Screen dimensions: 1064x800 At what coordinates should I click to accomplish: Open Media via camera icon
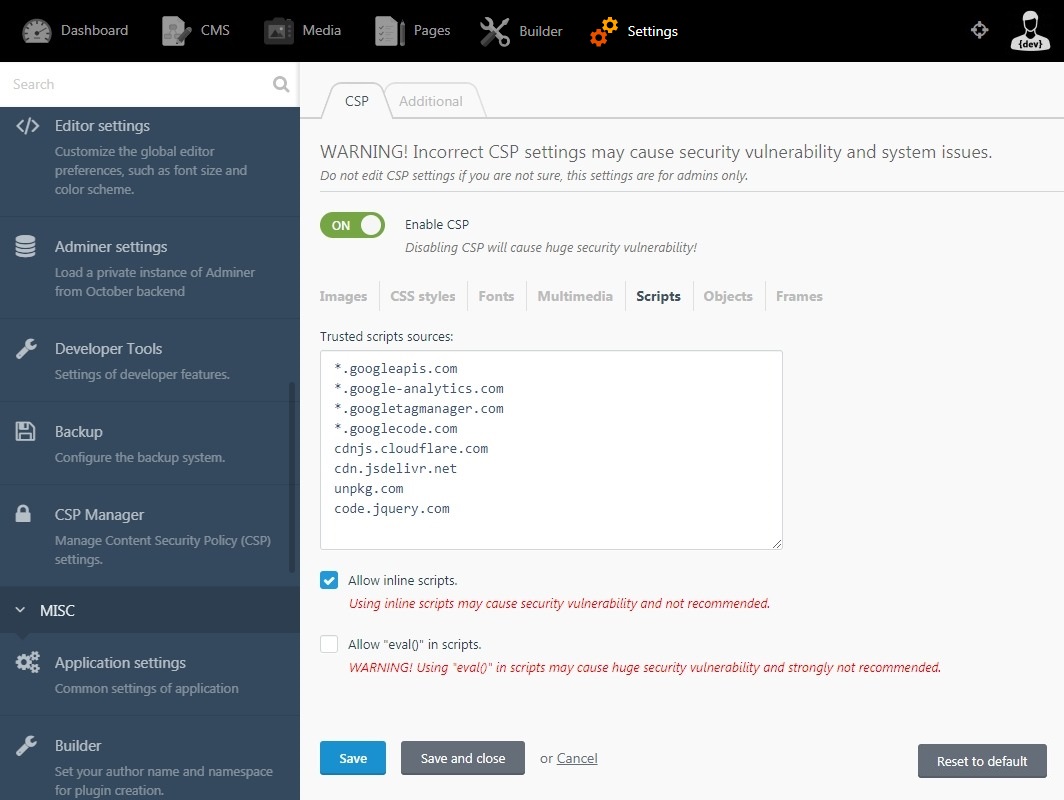pyautogui.click(x=278, y=31)
